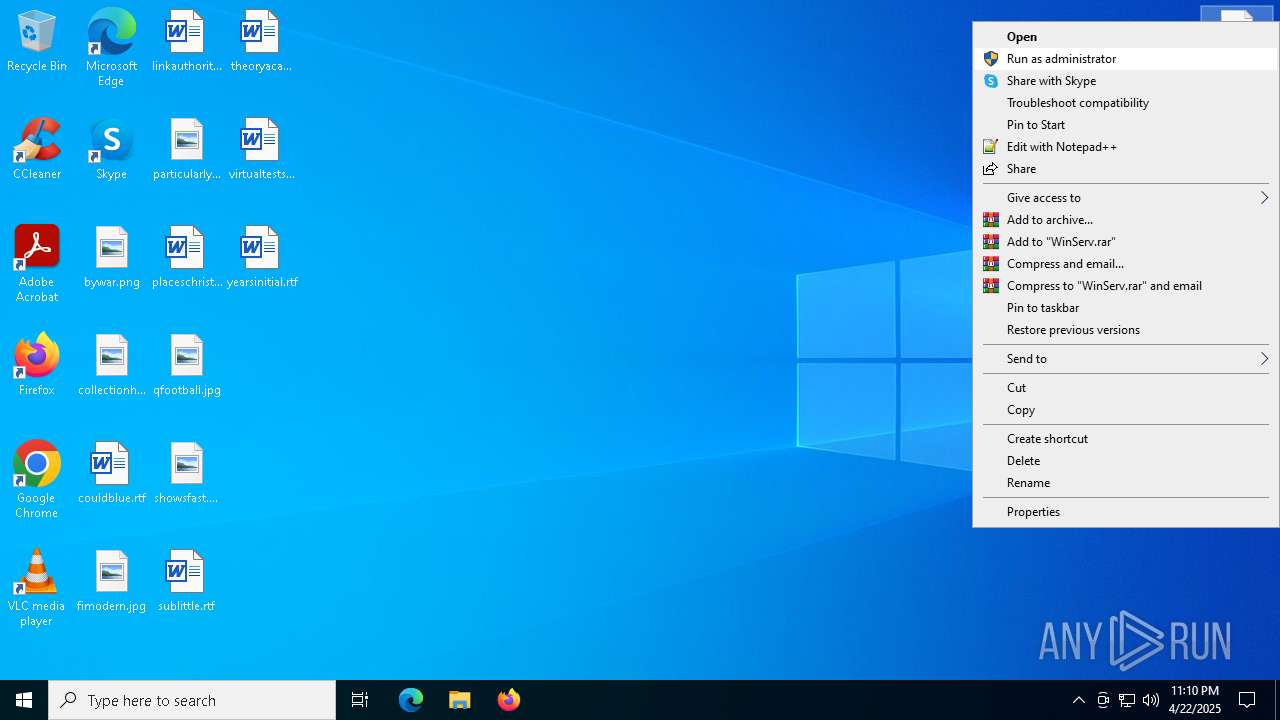Open the Recycle Bin desktop icon
Screen dimensions: 1280x720
pyautogui.click(x=37, y=42)
